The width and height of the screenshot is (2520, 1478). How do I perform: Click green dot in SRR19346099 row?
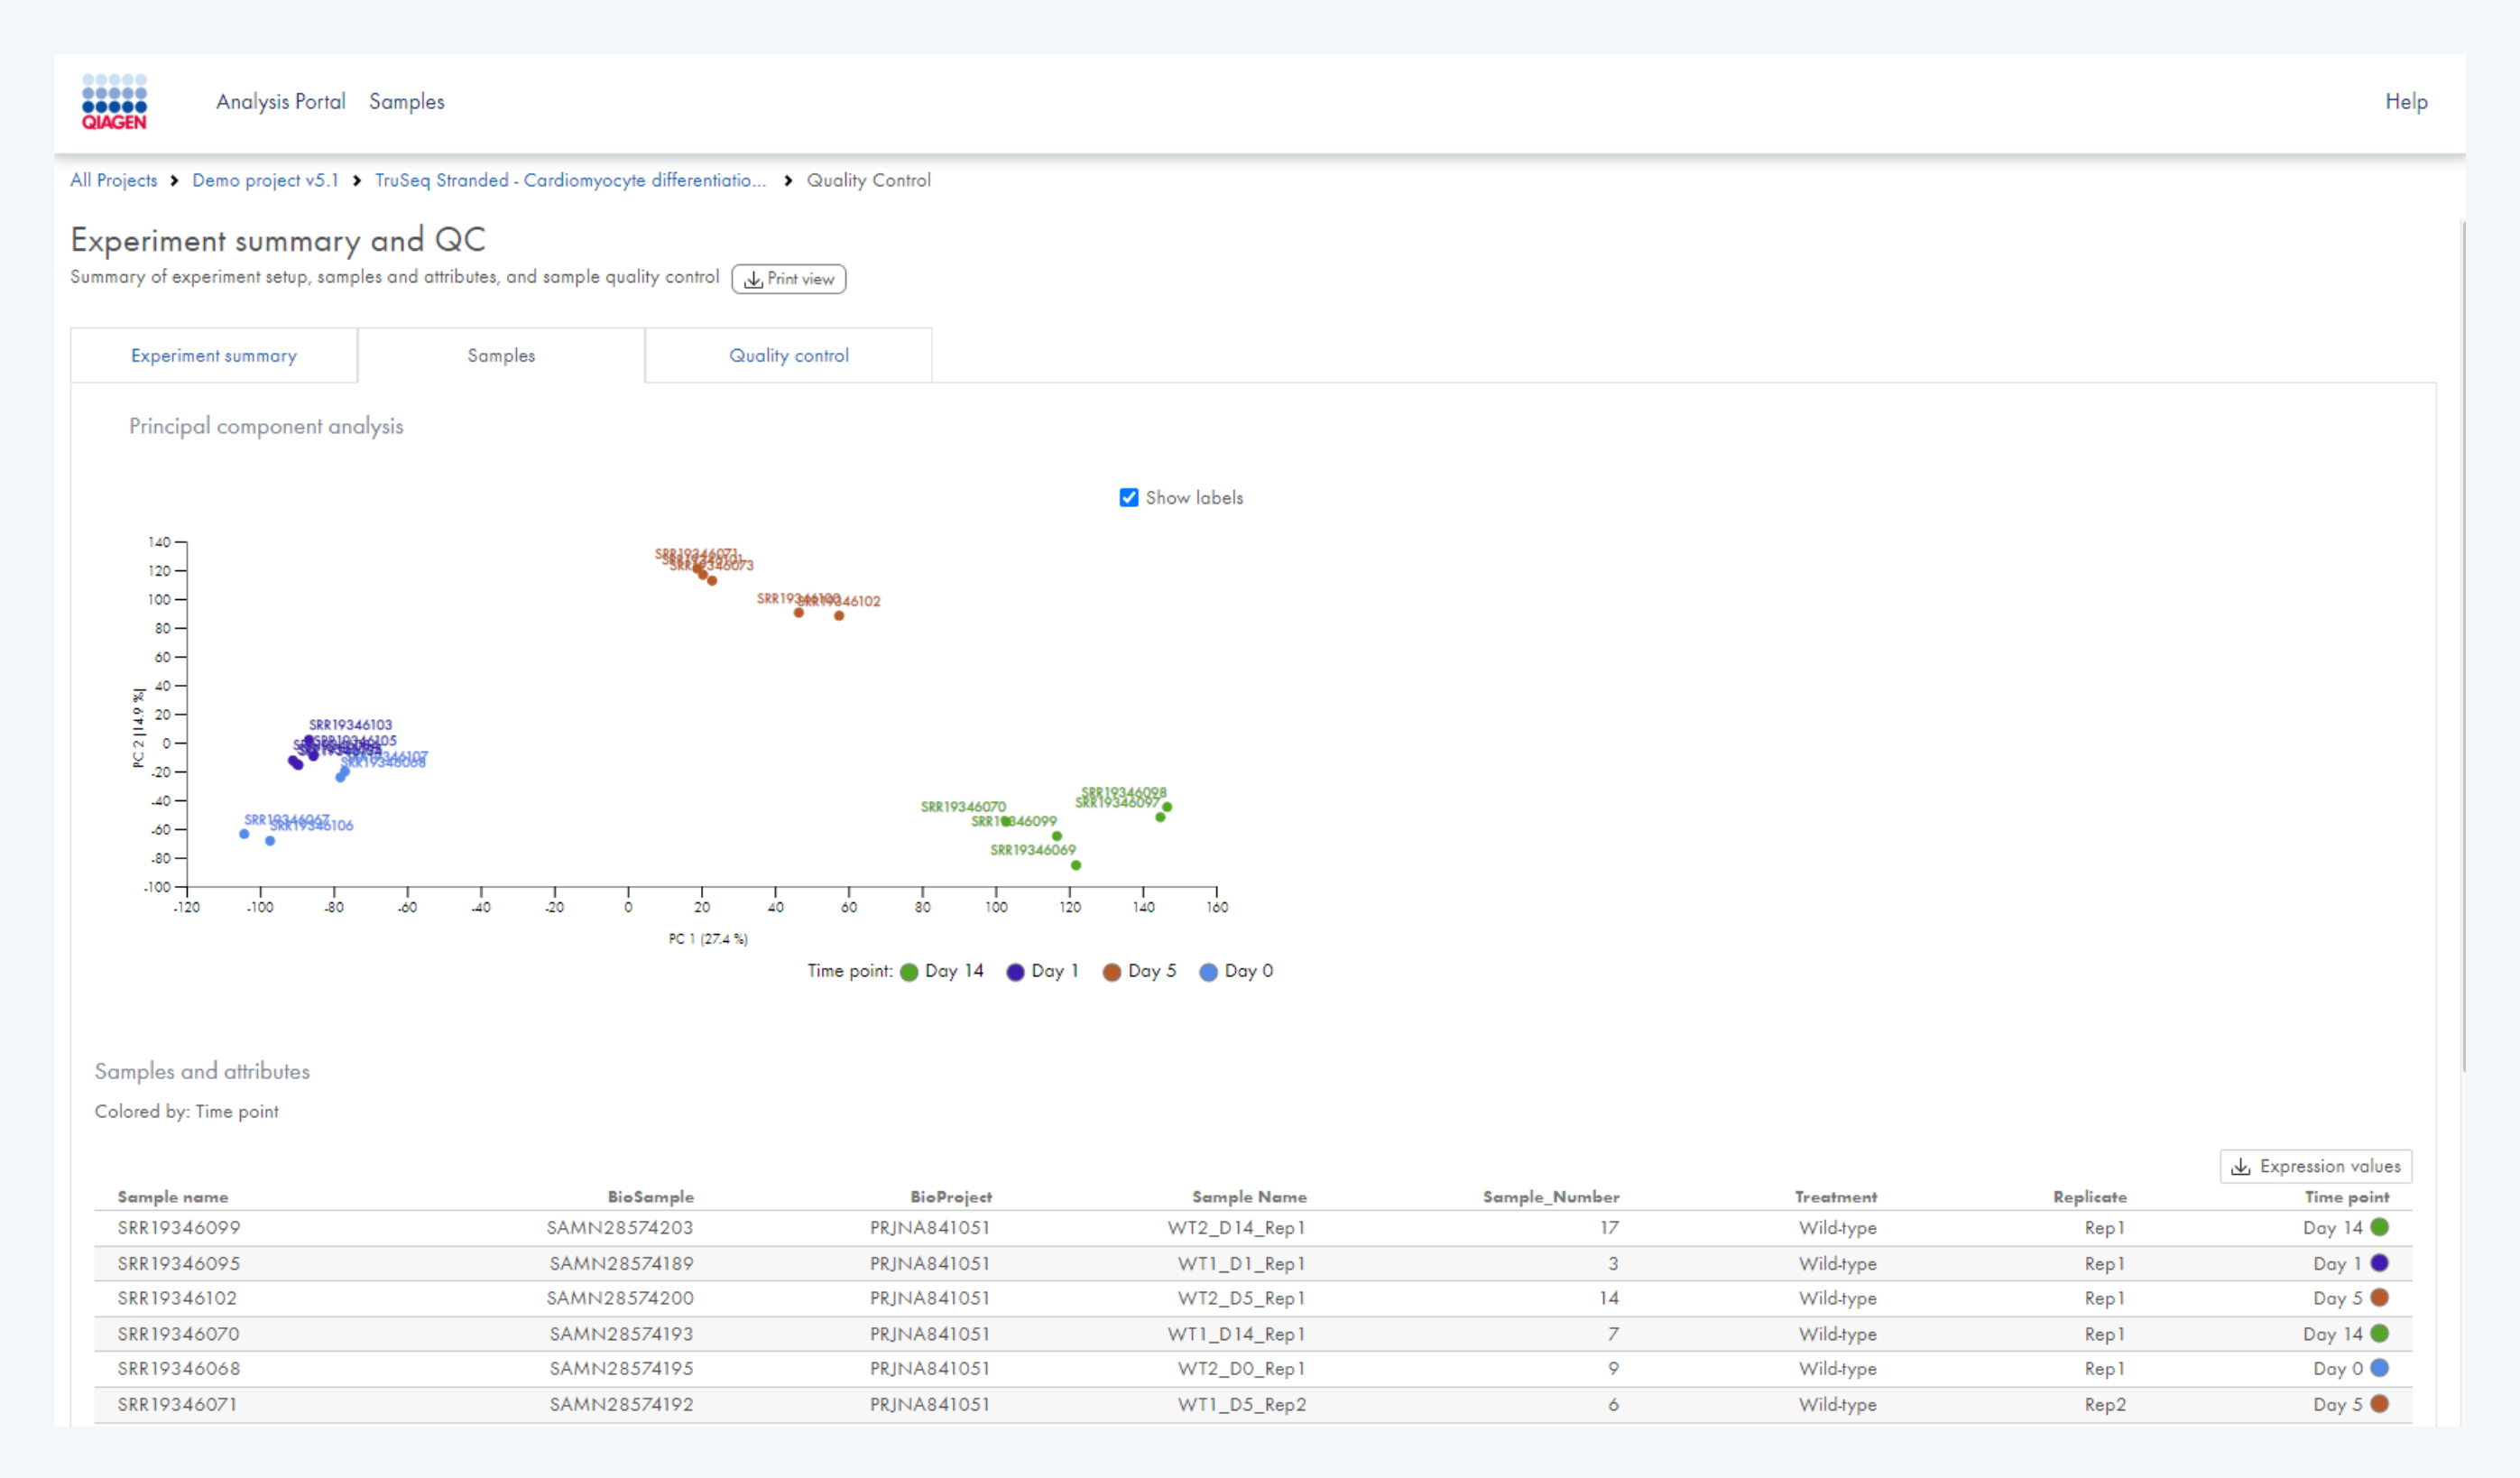coord(2379,1227)
